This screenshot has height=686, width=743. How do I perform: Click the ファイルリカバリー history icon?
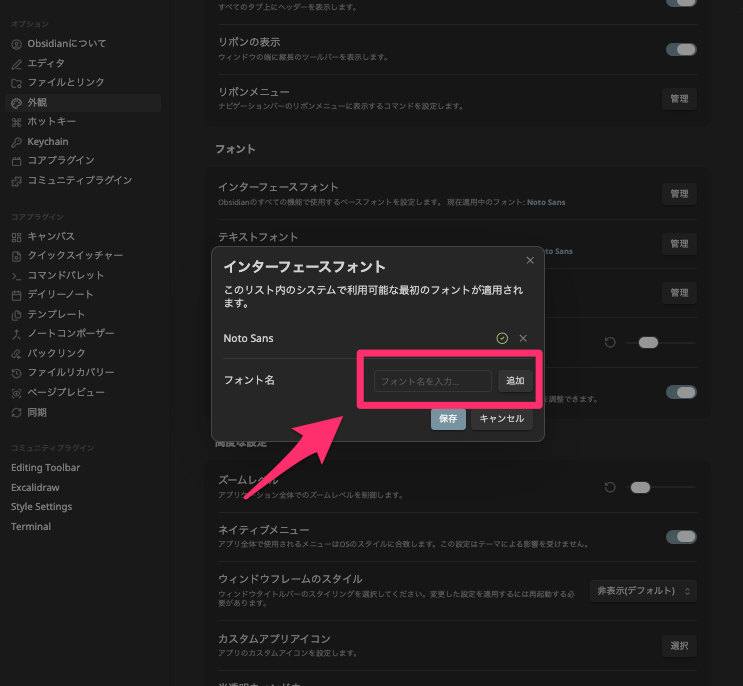pos(17,373)
